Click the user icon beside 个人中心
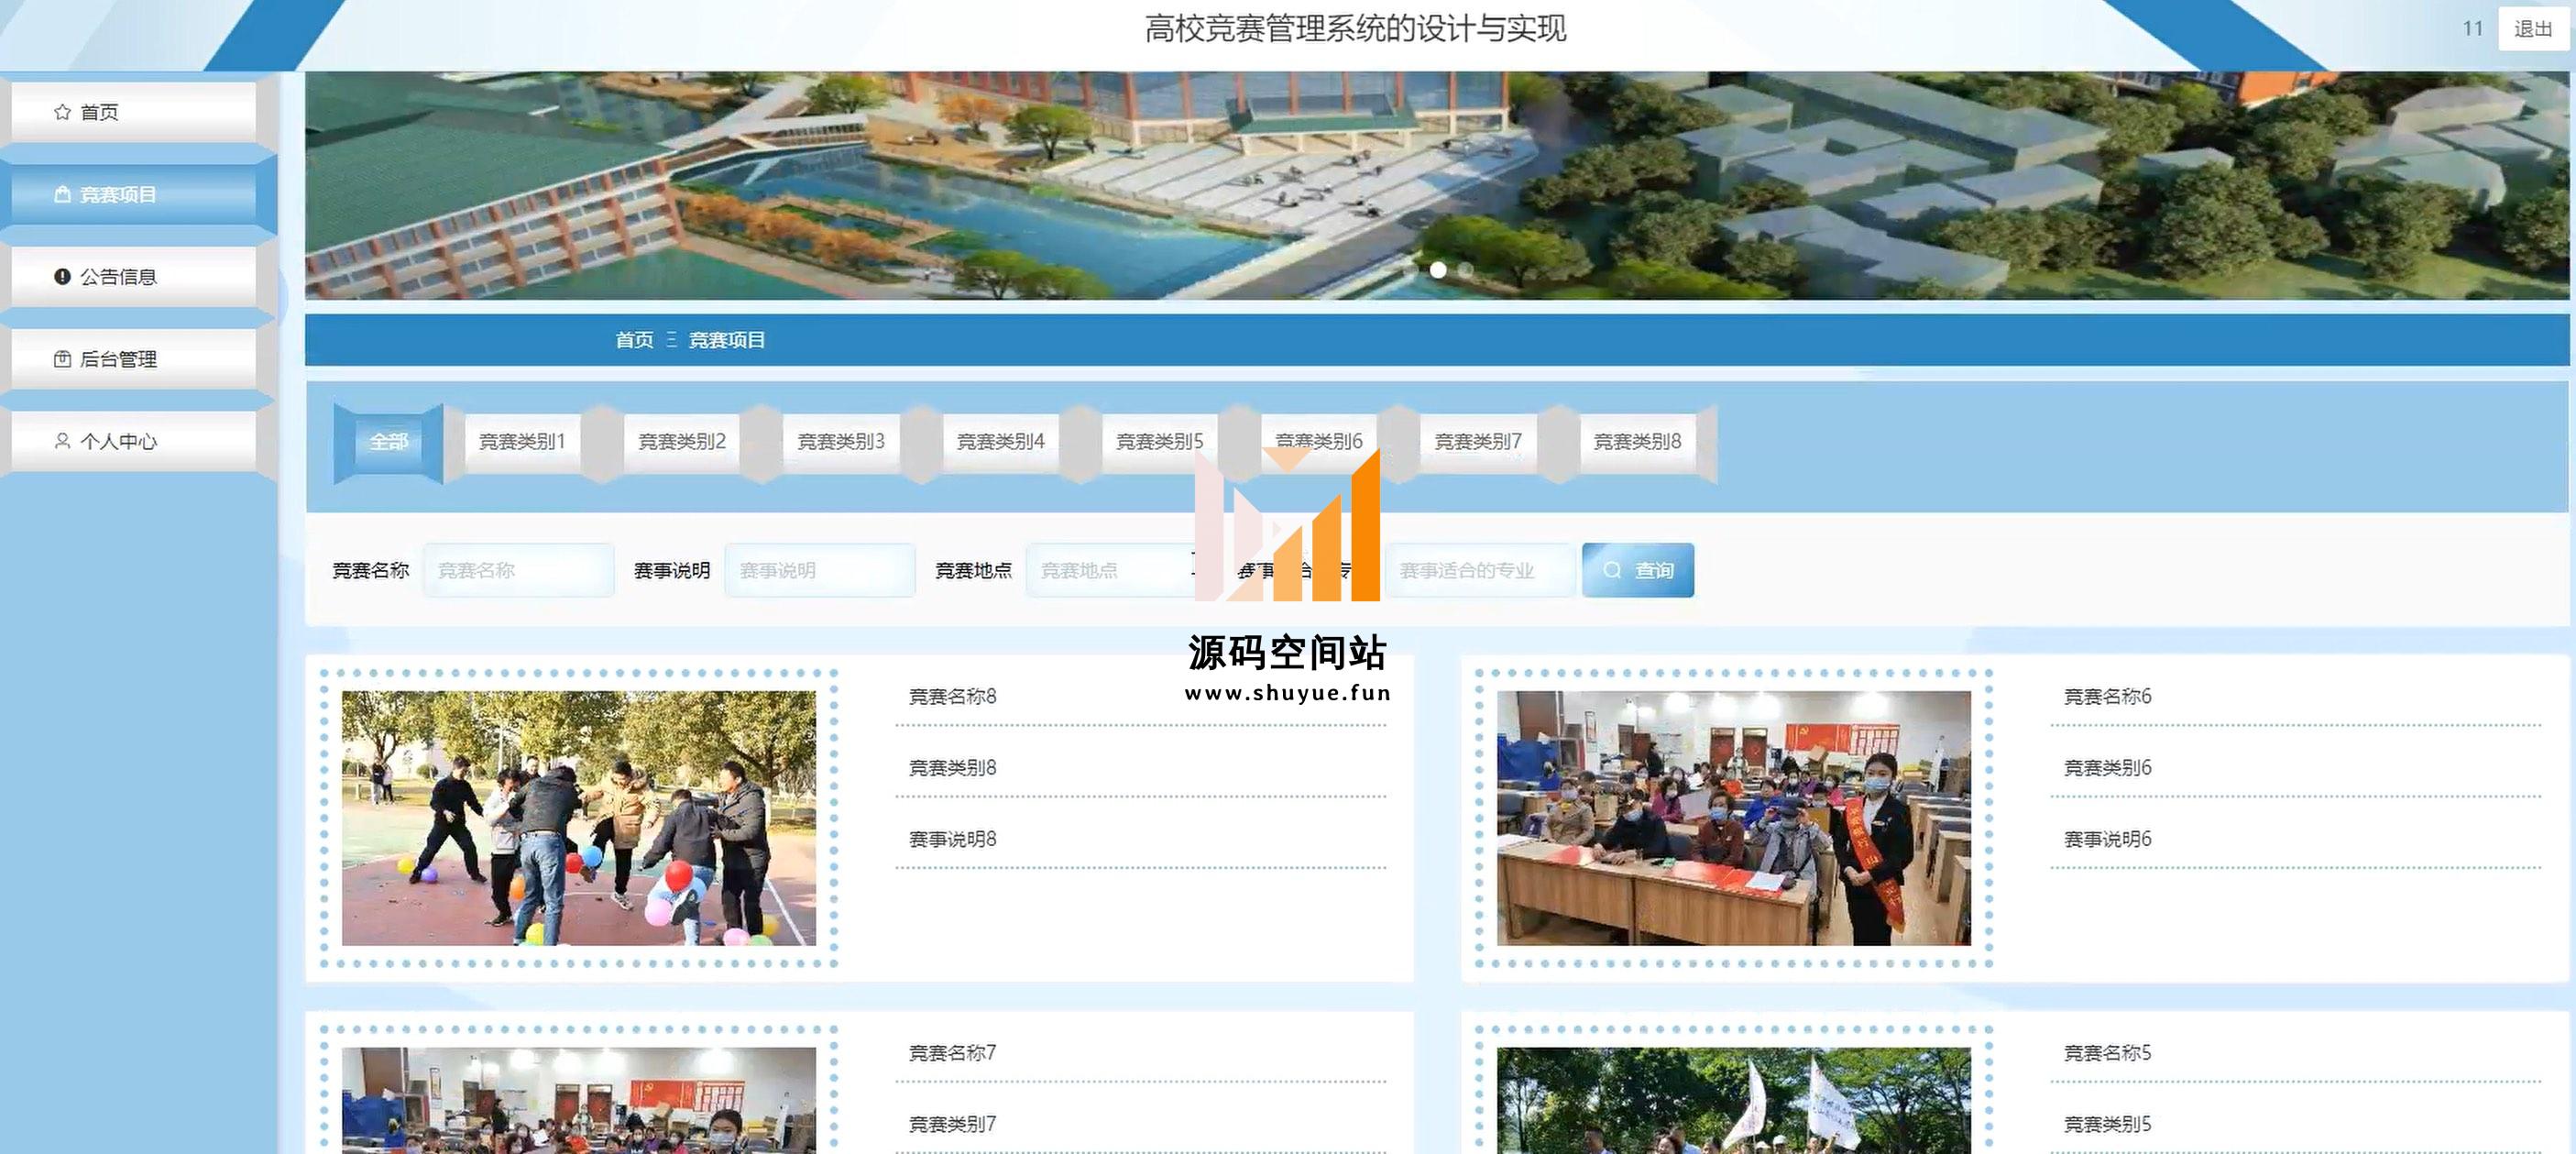This screenshot has width=2576, height=1154. click(62, 441)
